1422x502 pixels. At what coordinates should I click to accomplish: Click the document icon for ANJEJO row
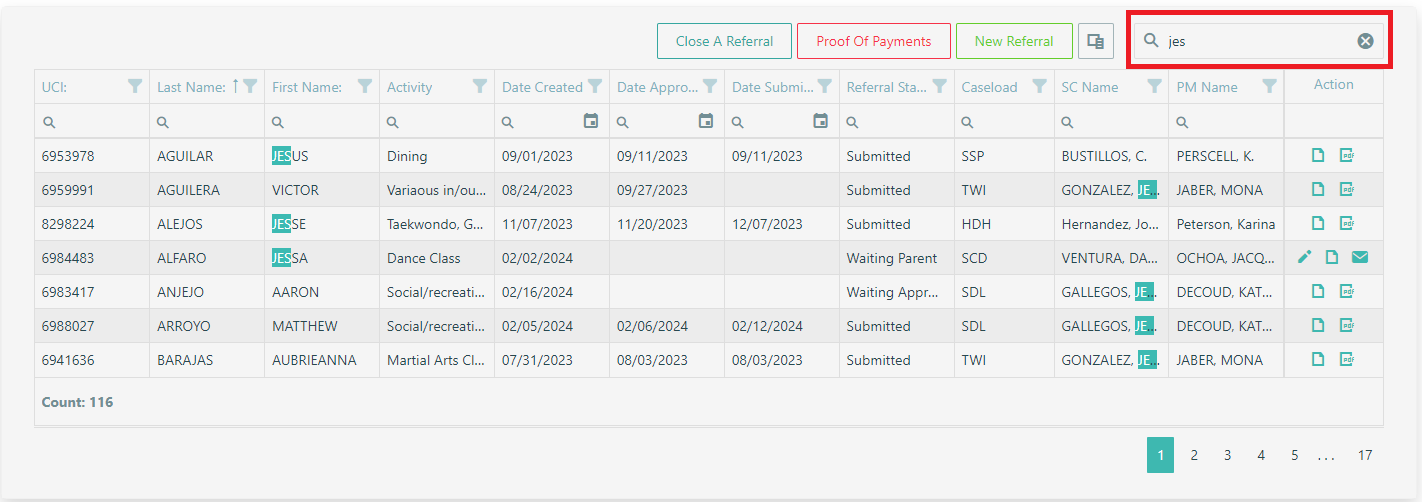point(1318,292)
